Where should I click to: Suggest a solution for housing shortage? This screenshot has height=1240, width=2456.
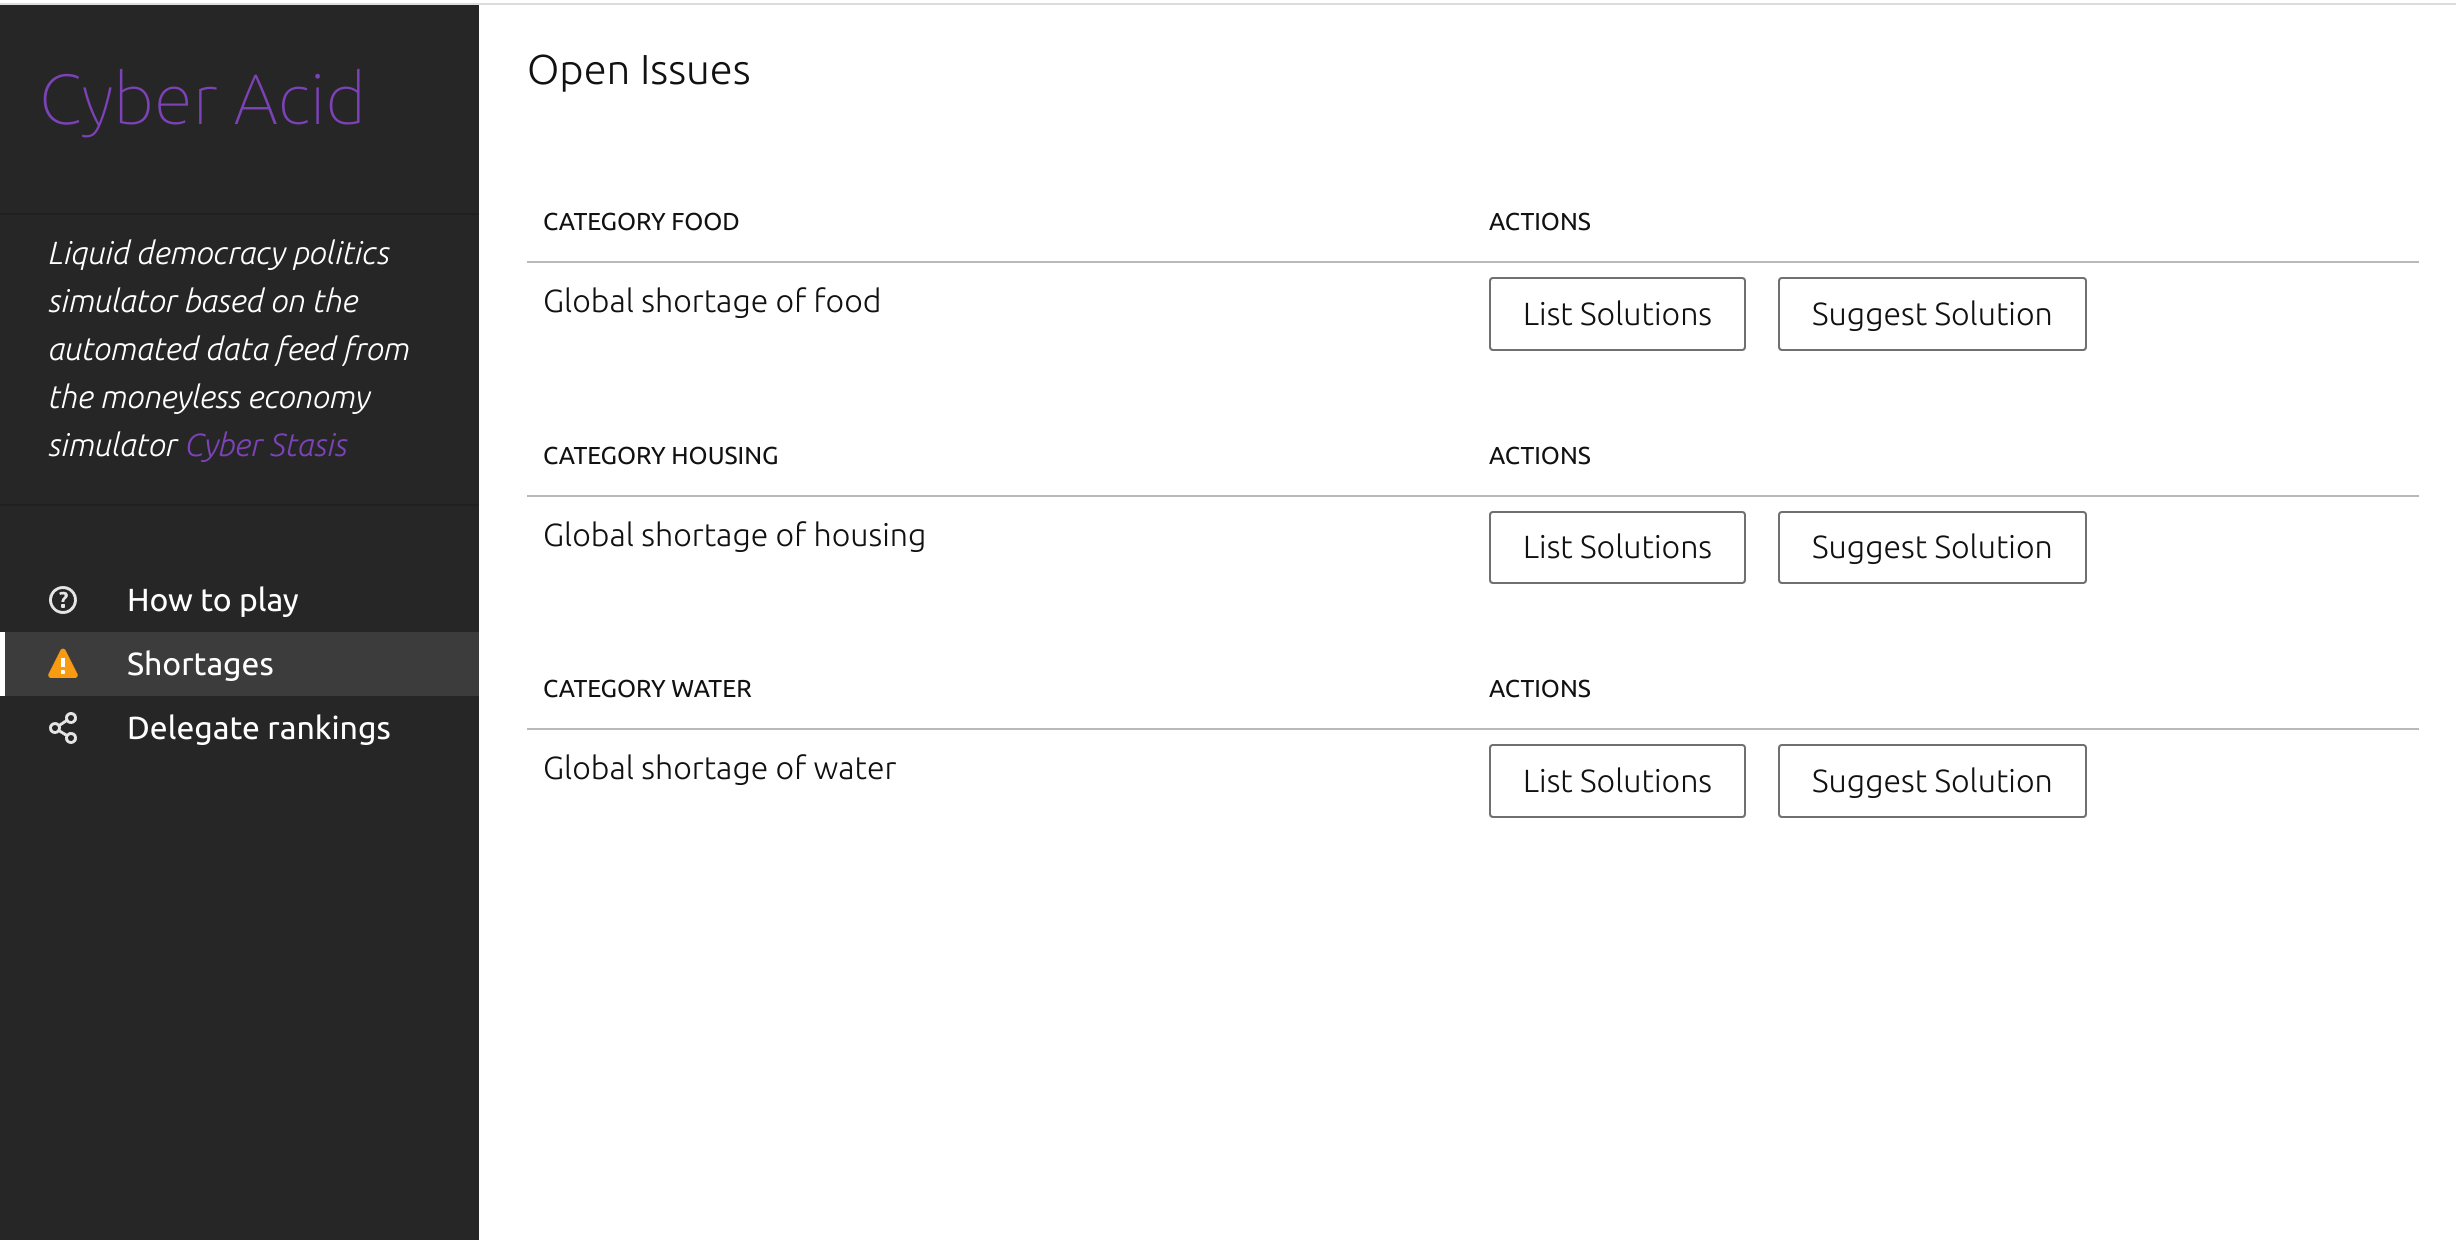(1931, 547)
